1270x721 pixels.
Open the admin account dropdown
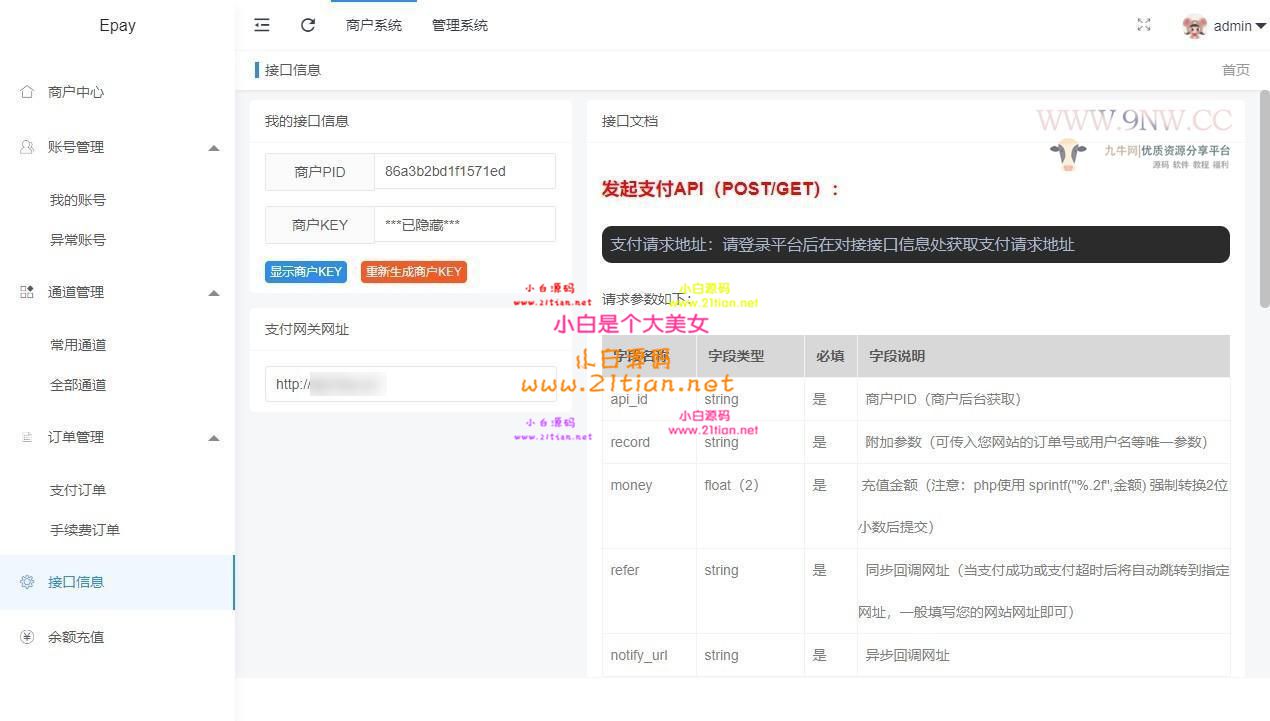coord(1240,27)
